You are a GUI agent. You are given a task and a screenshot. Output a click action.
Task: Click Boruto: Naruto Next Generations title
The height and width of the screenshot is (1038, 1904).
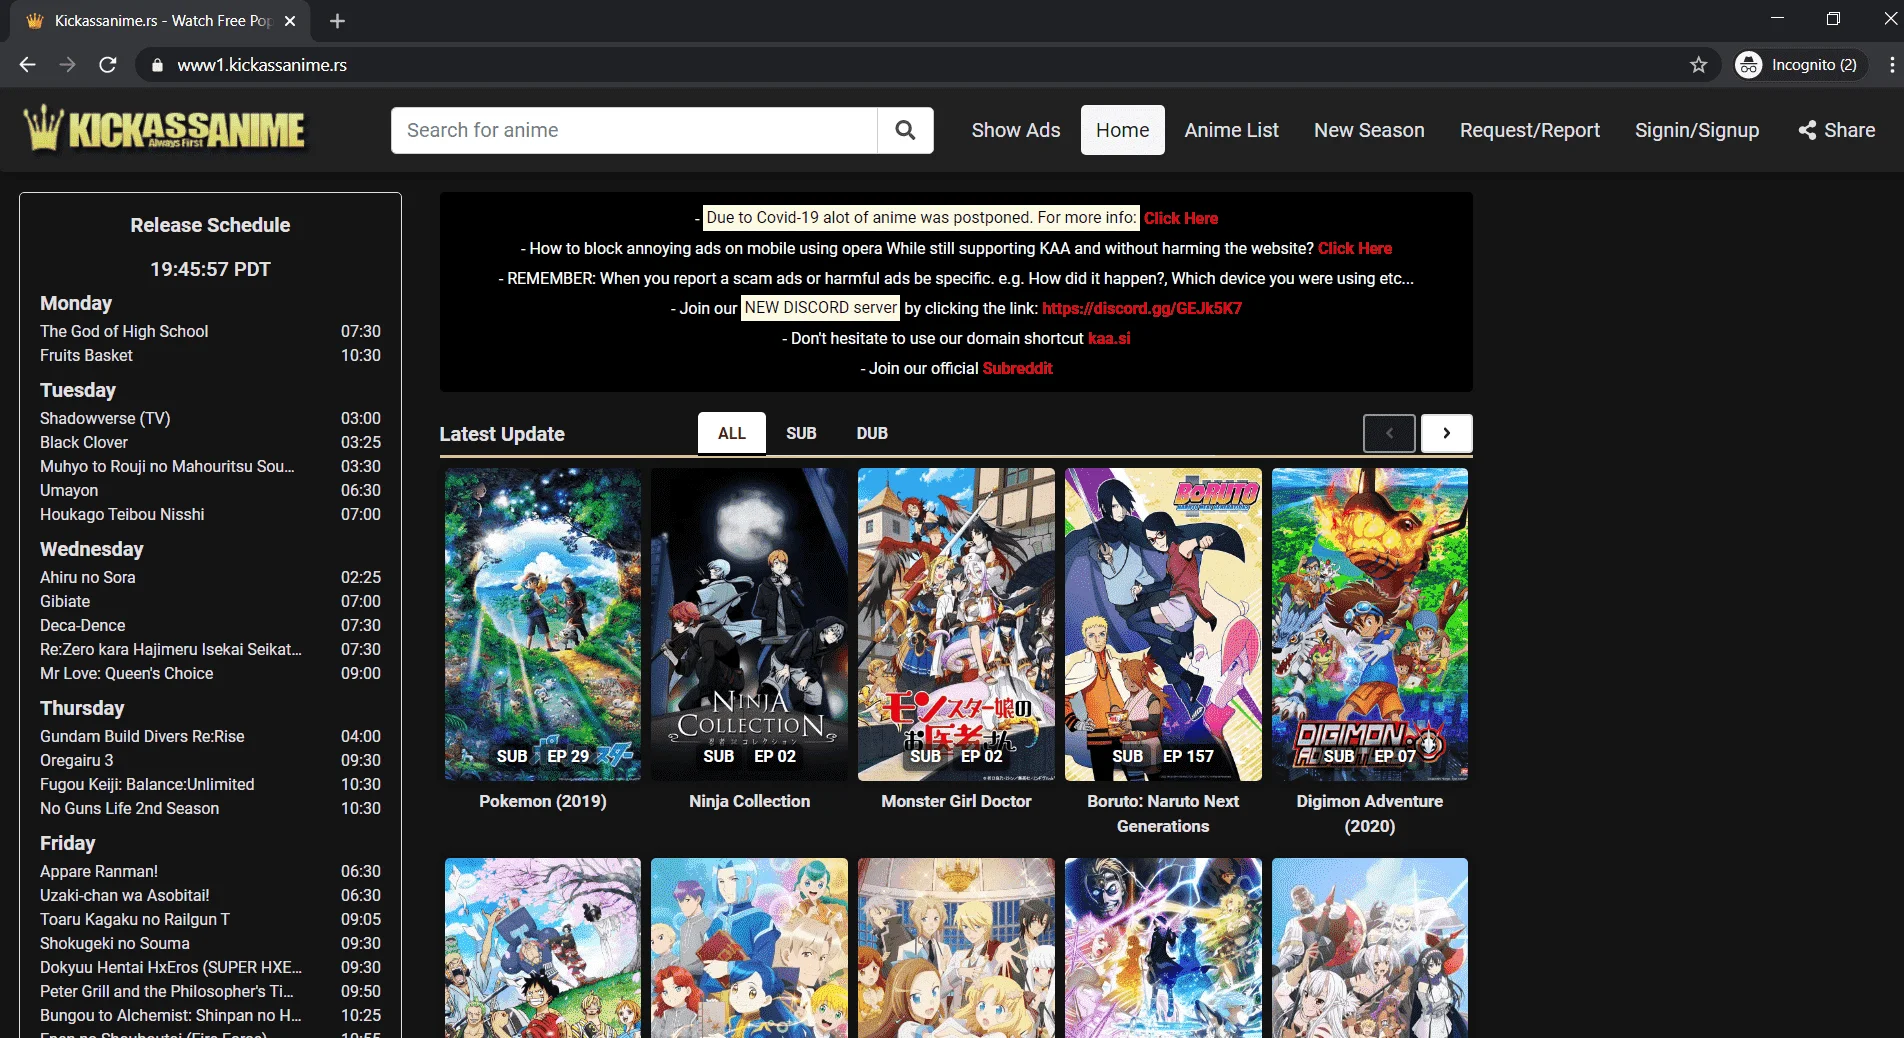(1163, 813)
